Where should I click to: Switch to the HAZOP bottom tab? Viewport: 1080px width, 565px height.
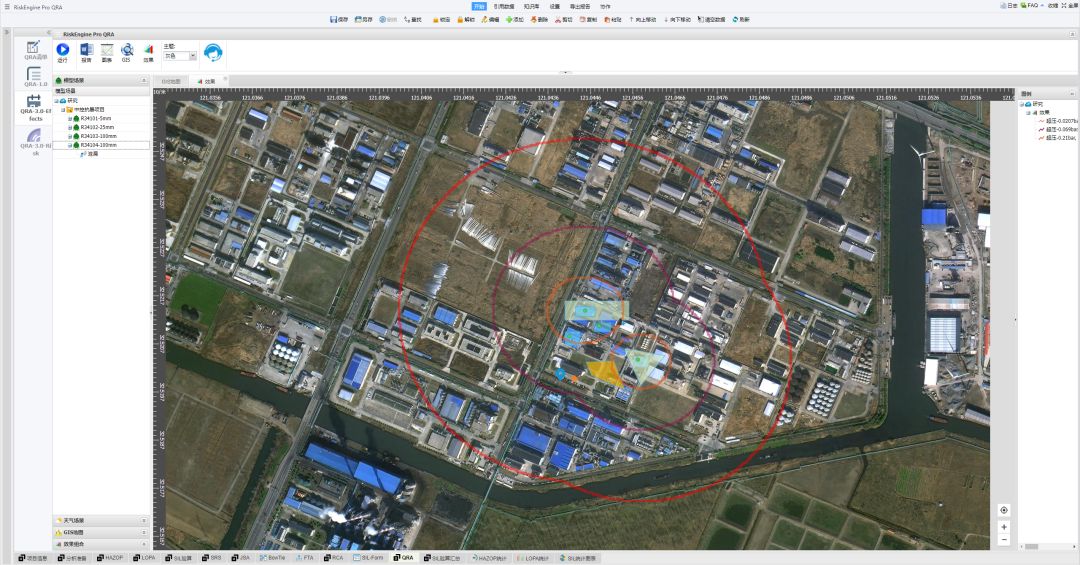[x=111, y=558]
